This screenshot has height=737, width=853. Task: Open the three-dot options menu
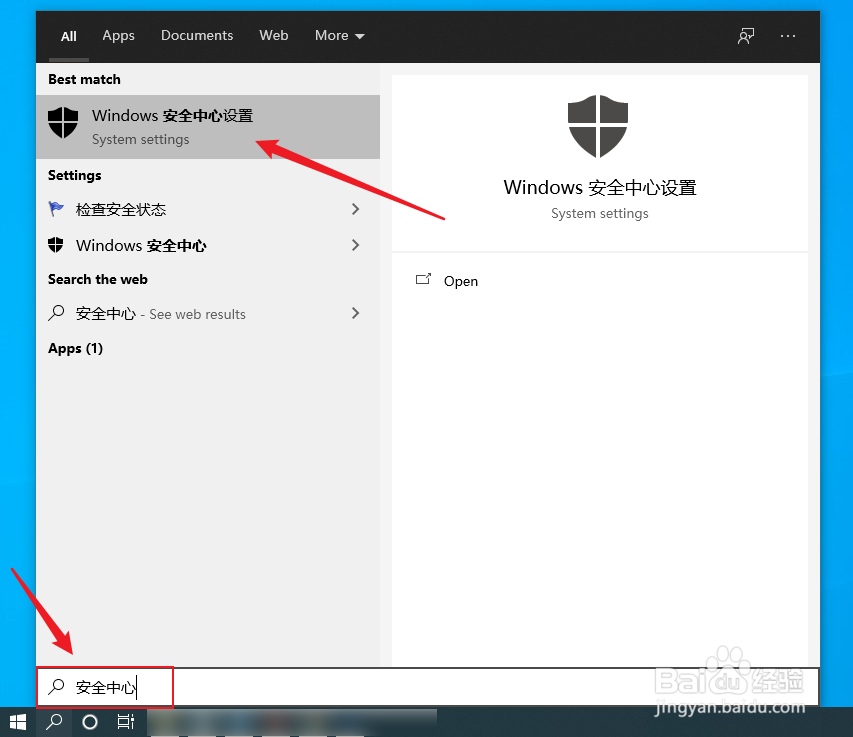click(788, 36)
